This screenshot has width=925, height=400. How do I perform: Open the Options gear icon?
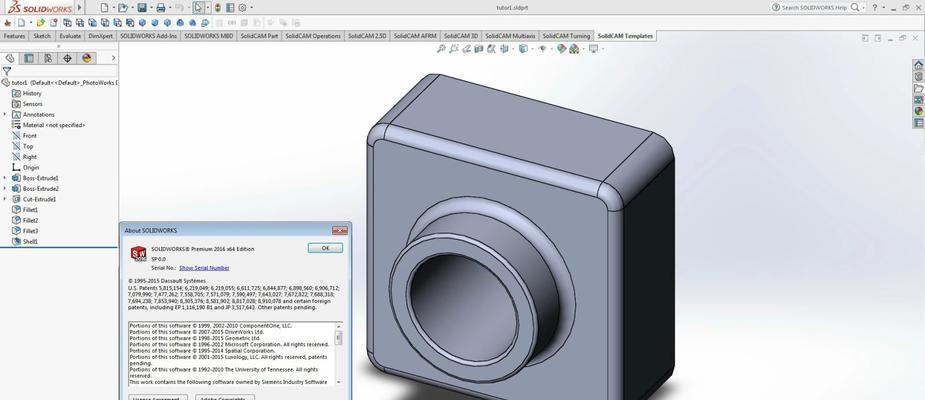click(242, 8)
